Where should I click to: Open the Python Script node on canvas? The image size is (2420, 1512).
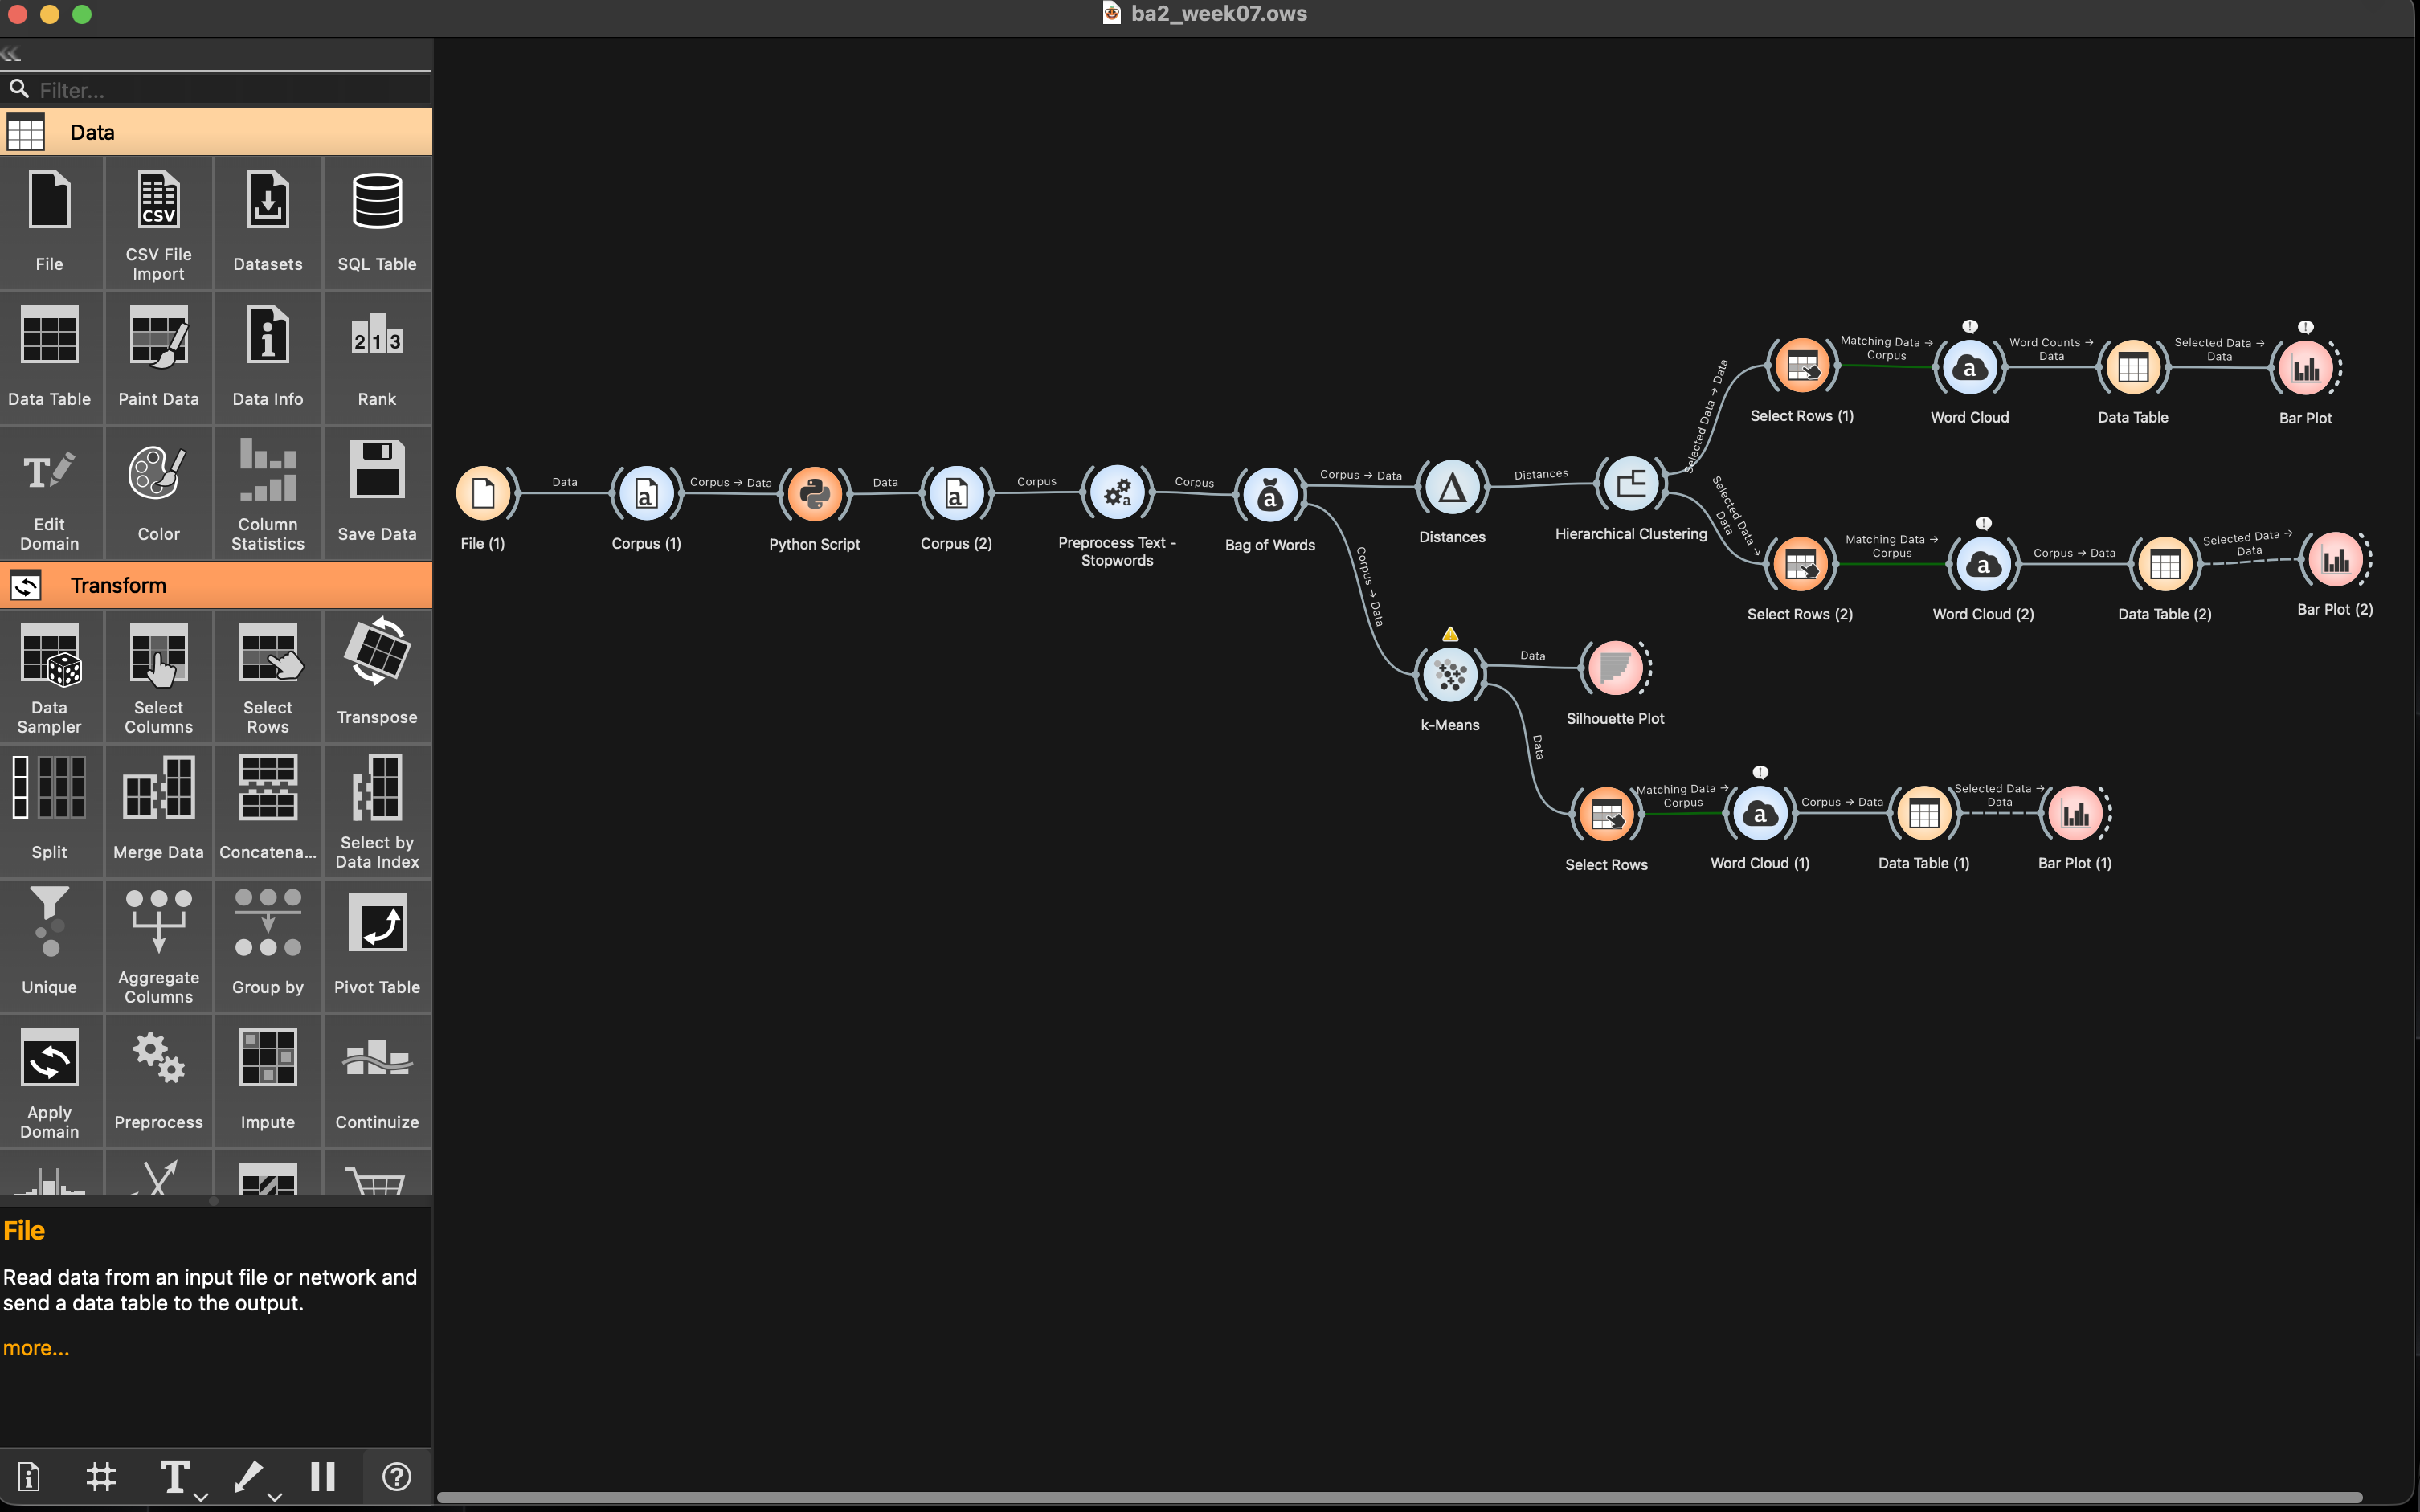click(814, 494)
